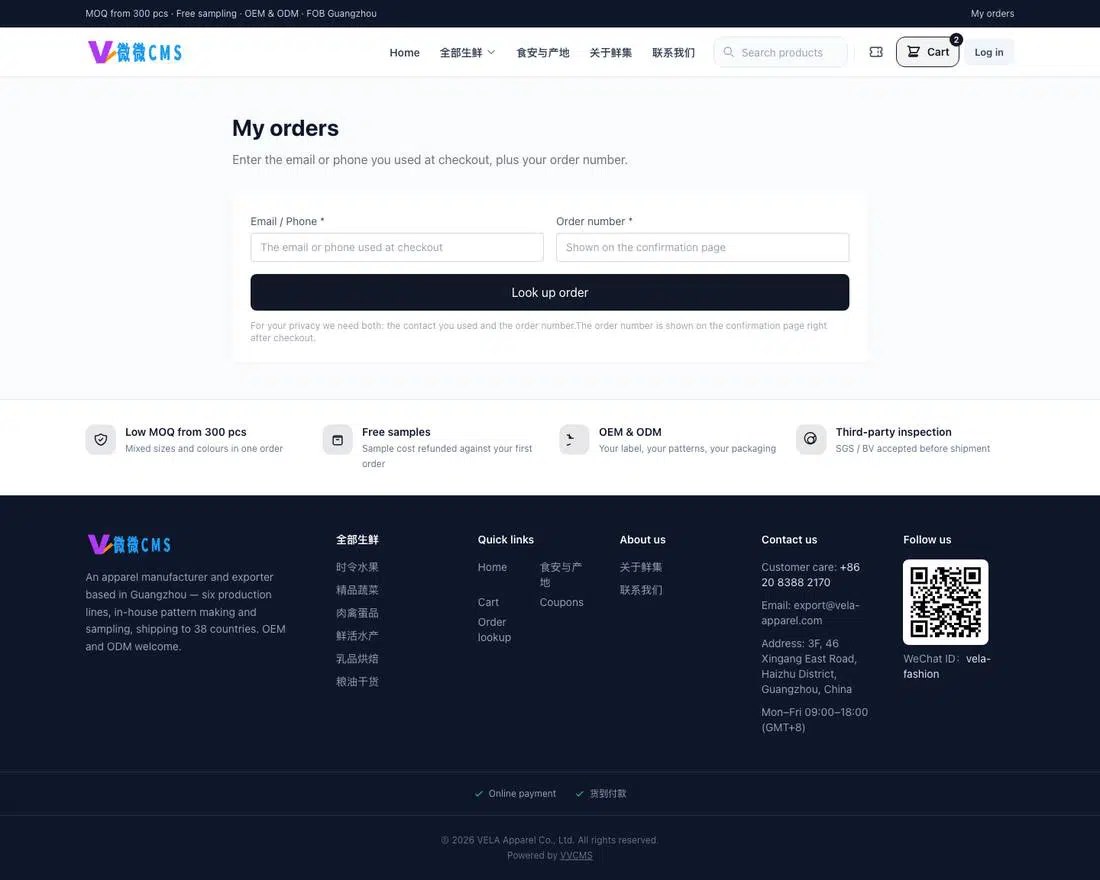Open the Home navigation item
Screen dimensions: 1100x880
[x=405, y=53]
